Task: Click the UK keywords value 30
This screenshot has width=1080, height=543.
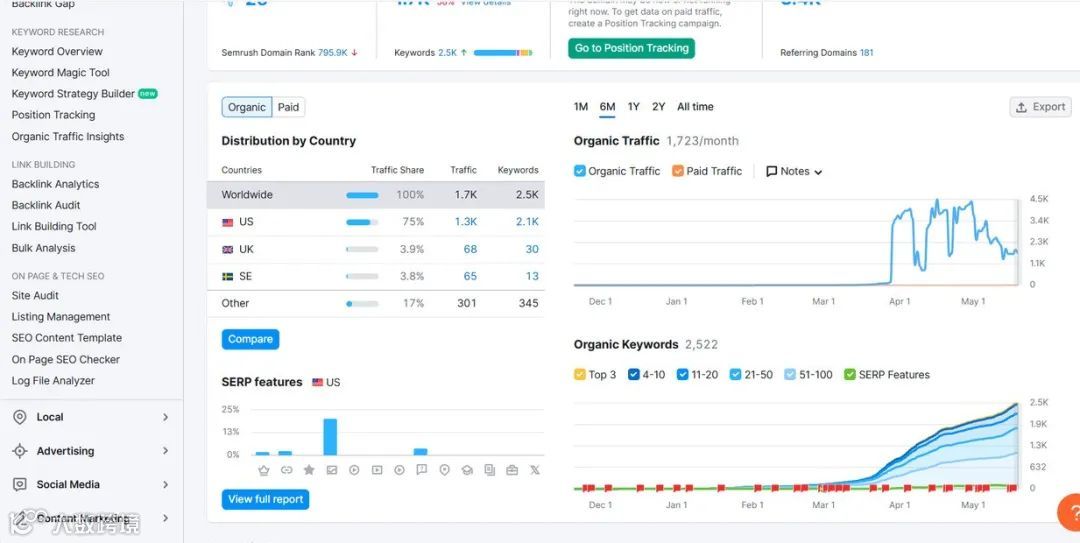Action: click(x=532, y=249)
